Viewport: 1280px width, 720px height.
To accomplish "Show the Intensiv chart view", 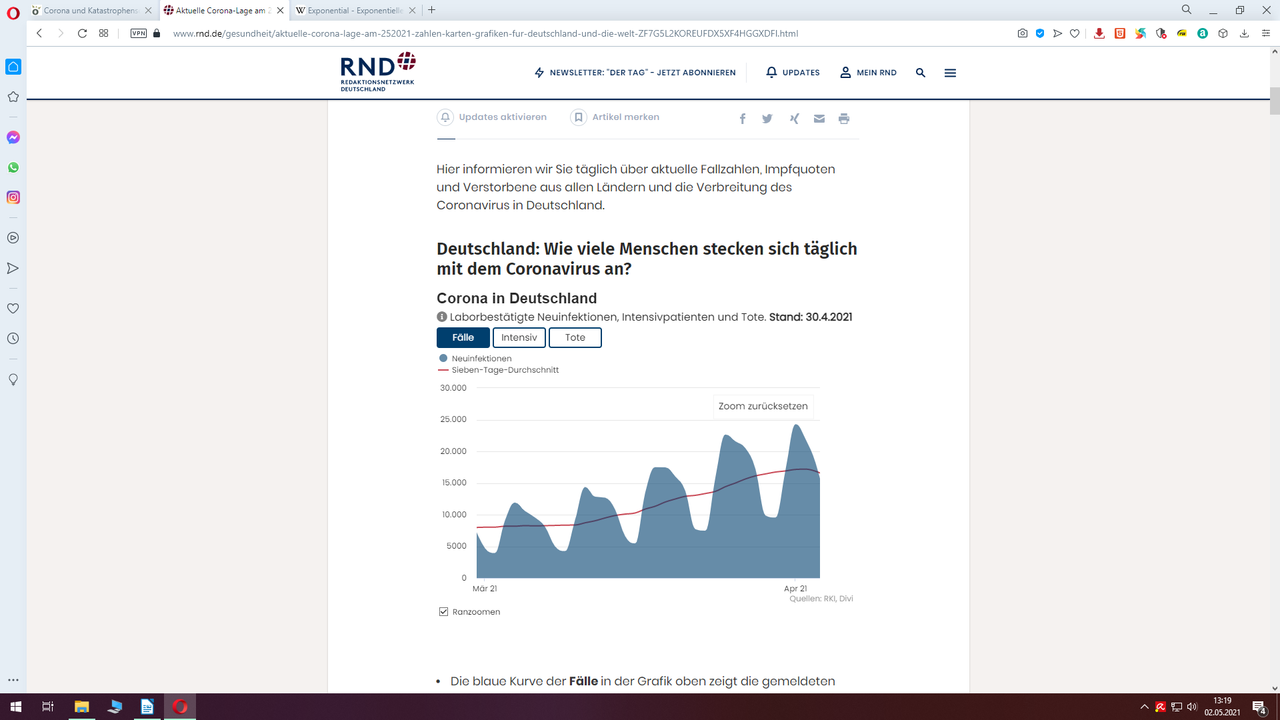I will click(519, 338).
